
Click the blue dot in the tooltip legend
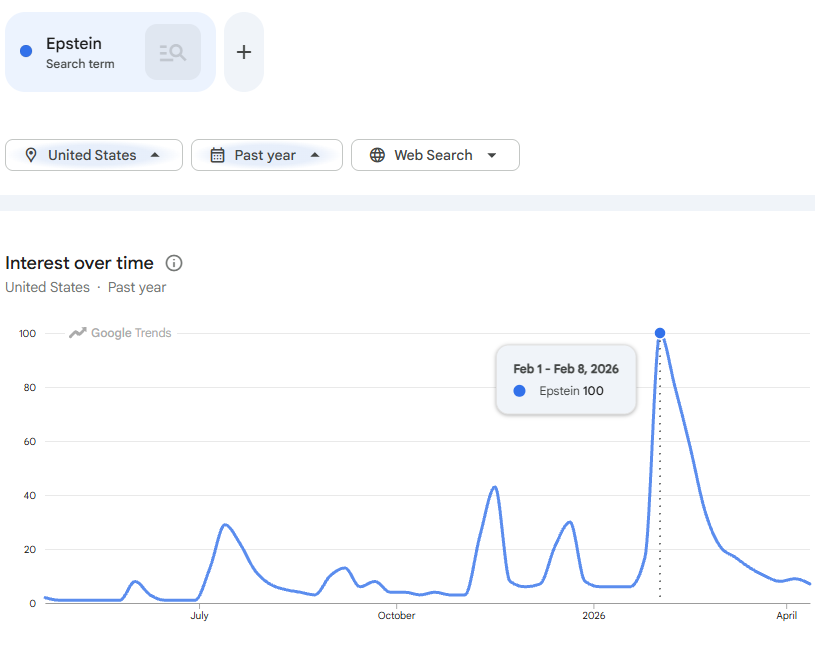click(519, 391)
